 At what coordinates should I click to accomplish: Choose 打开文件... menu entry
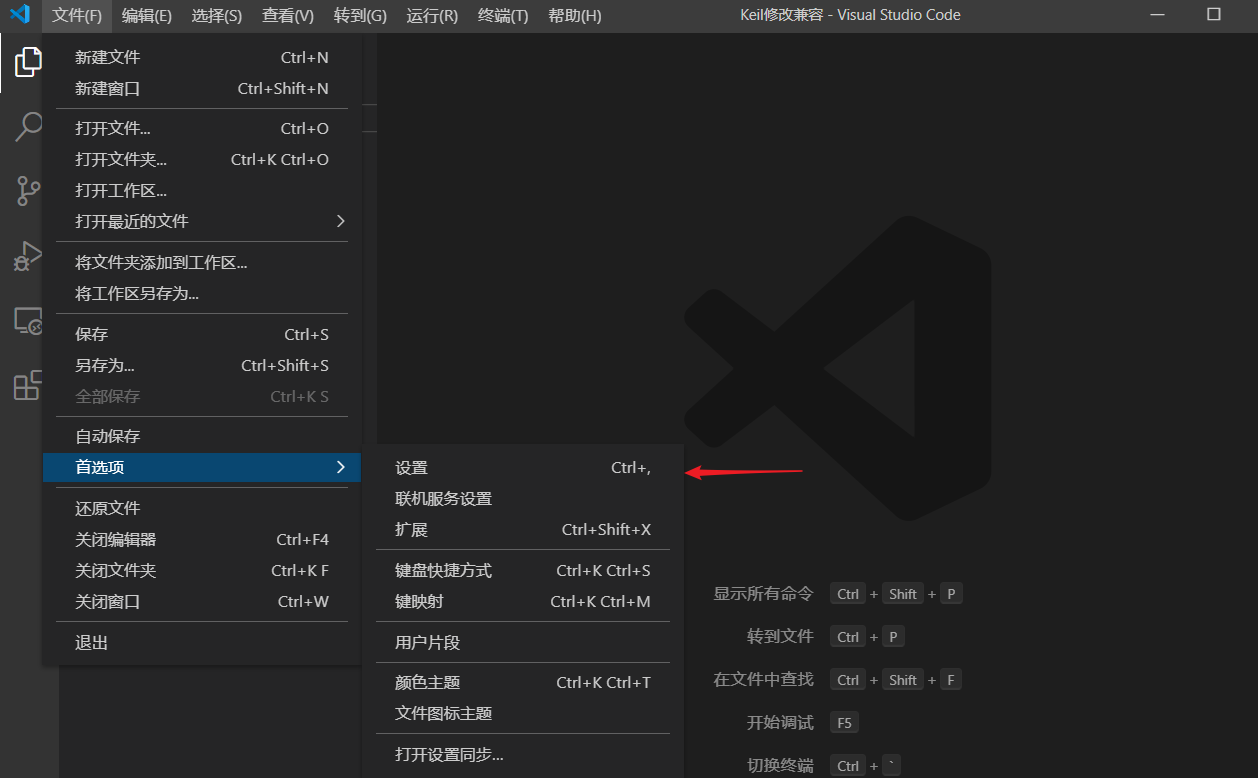(x=202, y=129)
